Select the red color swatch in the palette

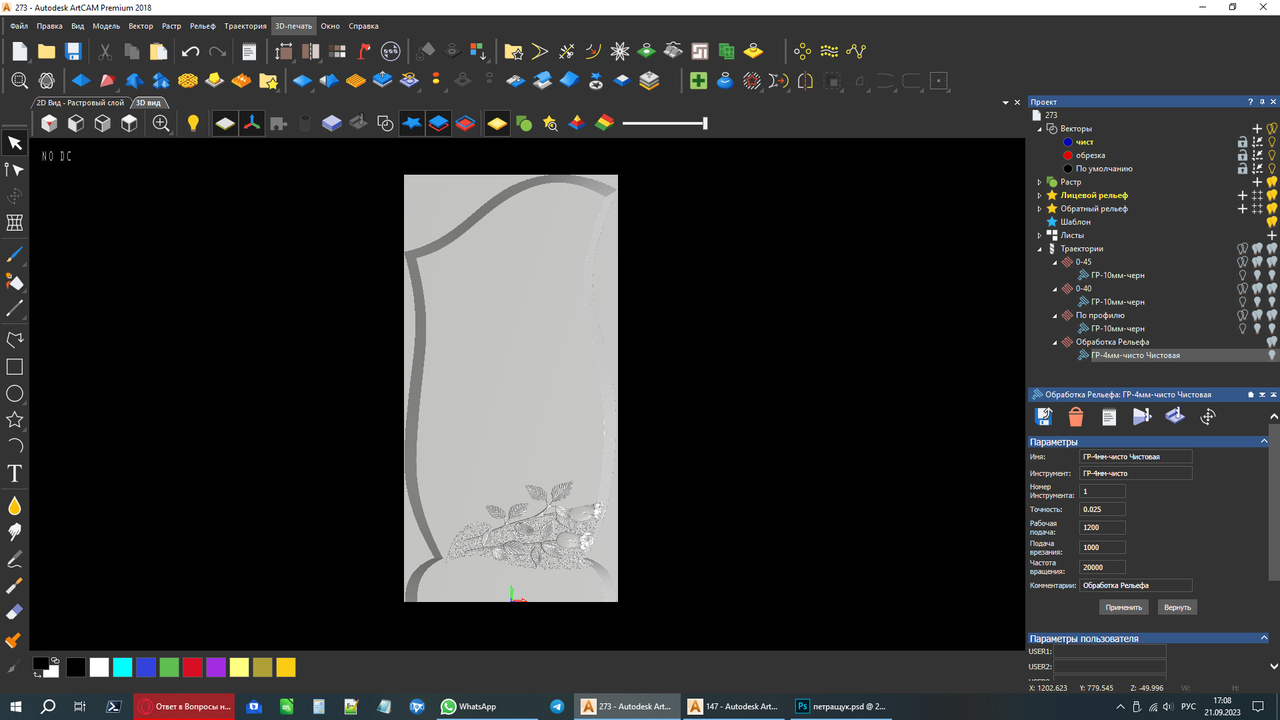click(192, 667)
